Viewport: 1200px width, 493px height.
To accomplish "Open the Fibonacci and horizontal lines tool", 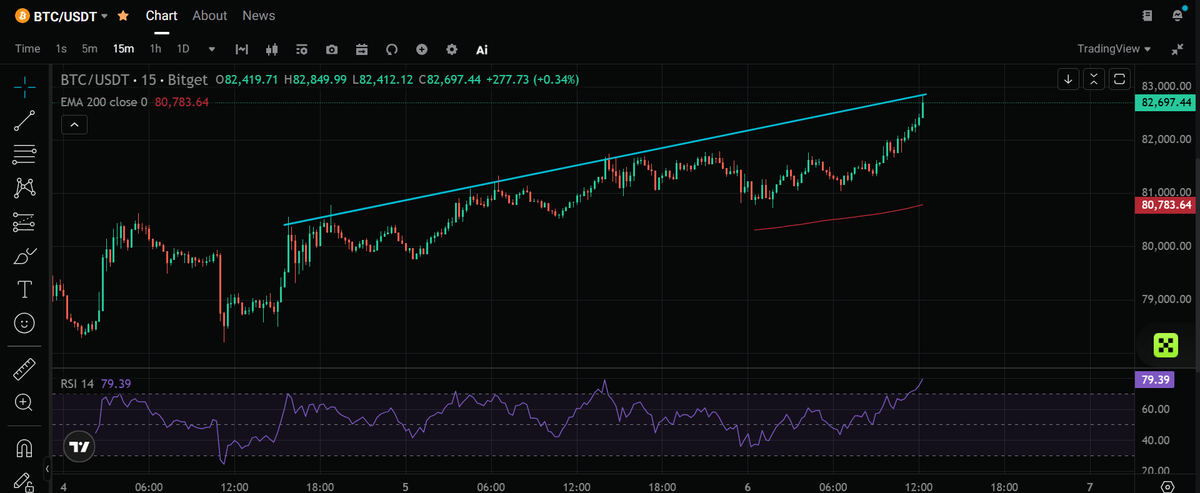I will tap(24, 154).
